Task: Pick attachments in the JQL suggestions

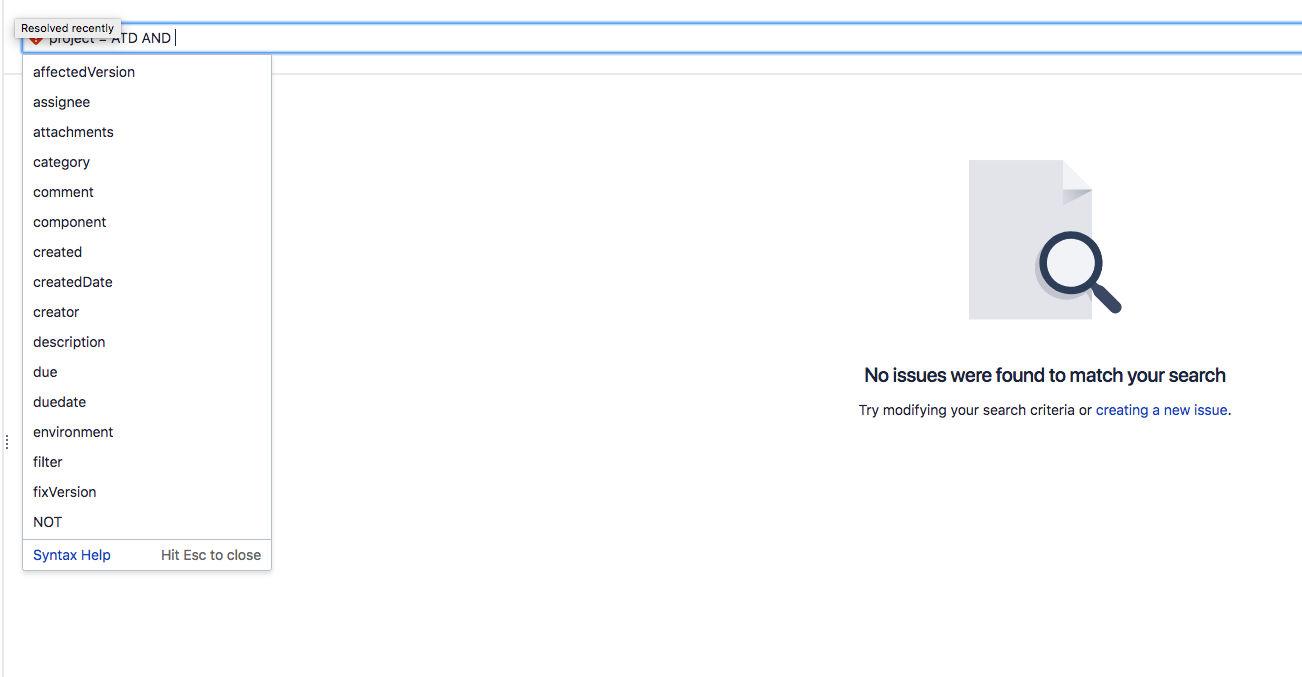Action: [x=147, y=132]
